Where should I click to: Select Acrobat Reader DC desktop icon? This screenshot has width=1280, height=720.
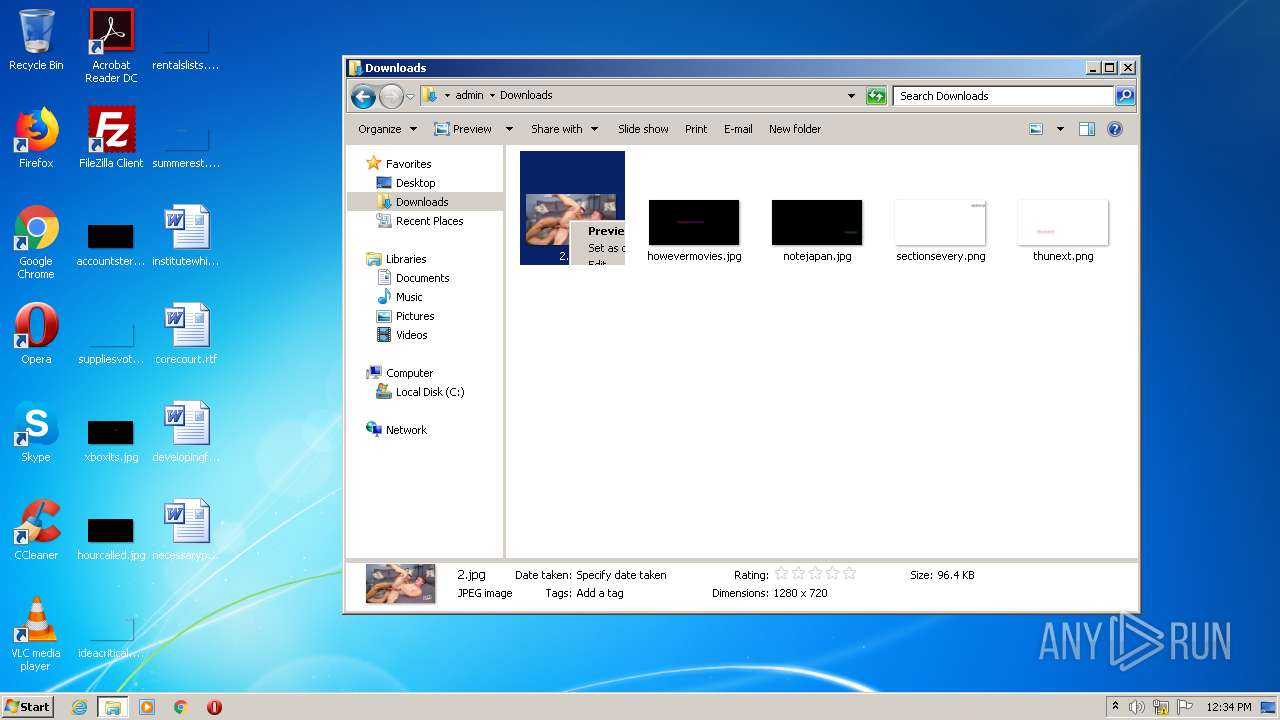111,45
